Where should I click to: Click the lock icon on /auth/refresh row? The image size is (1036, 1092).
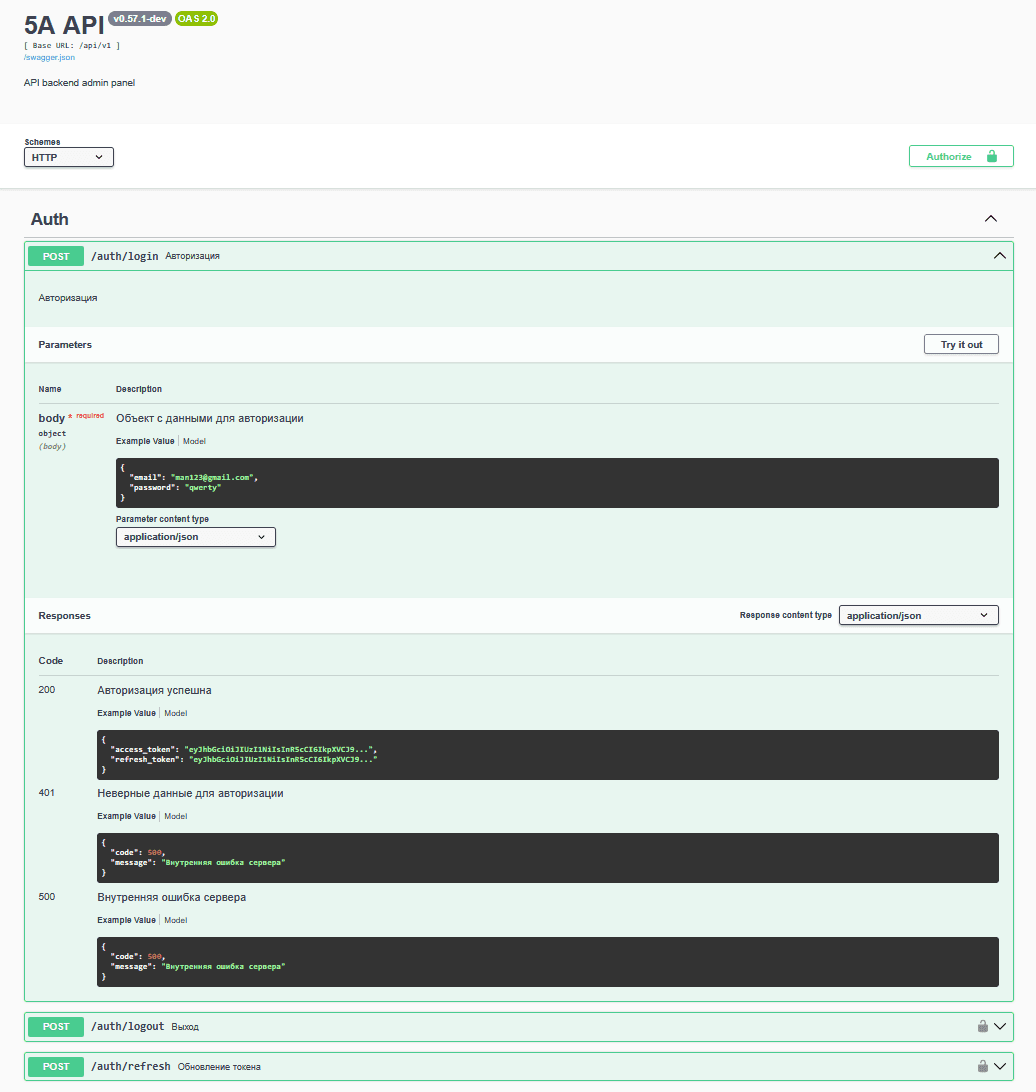(x=983, y=1066)
